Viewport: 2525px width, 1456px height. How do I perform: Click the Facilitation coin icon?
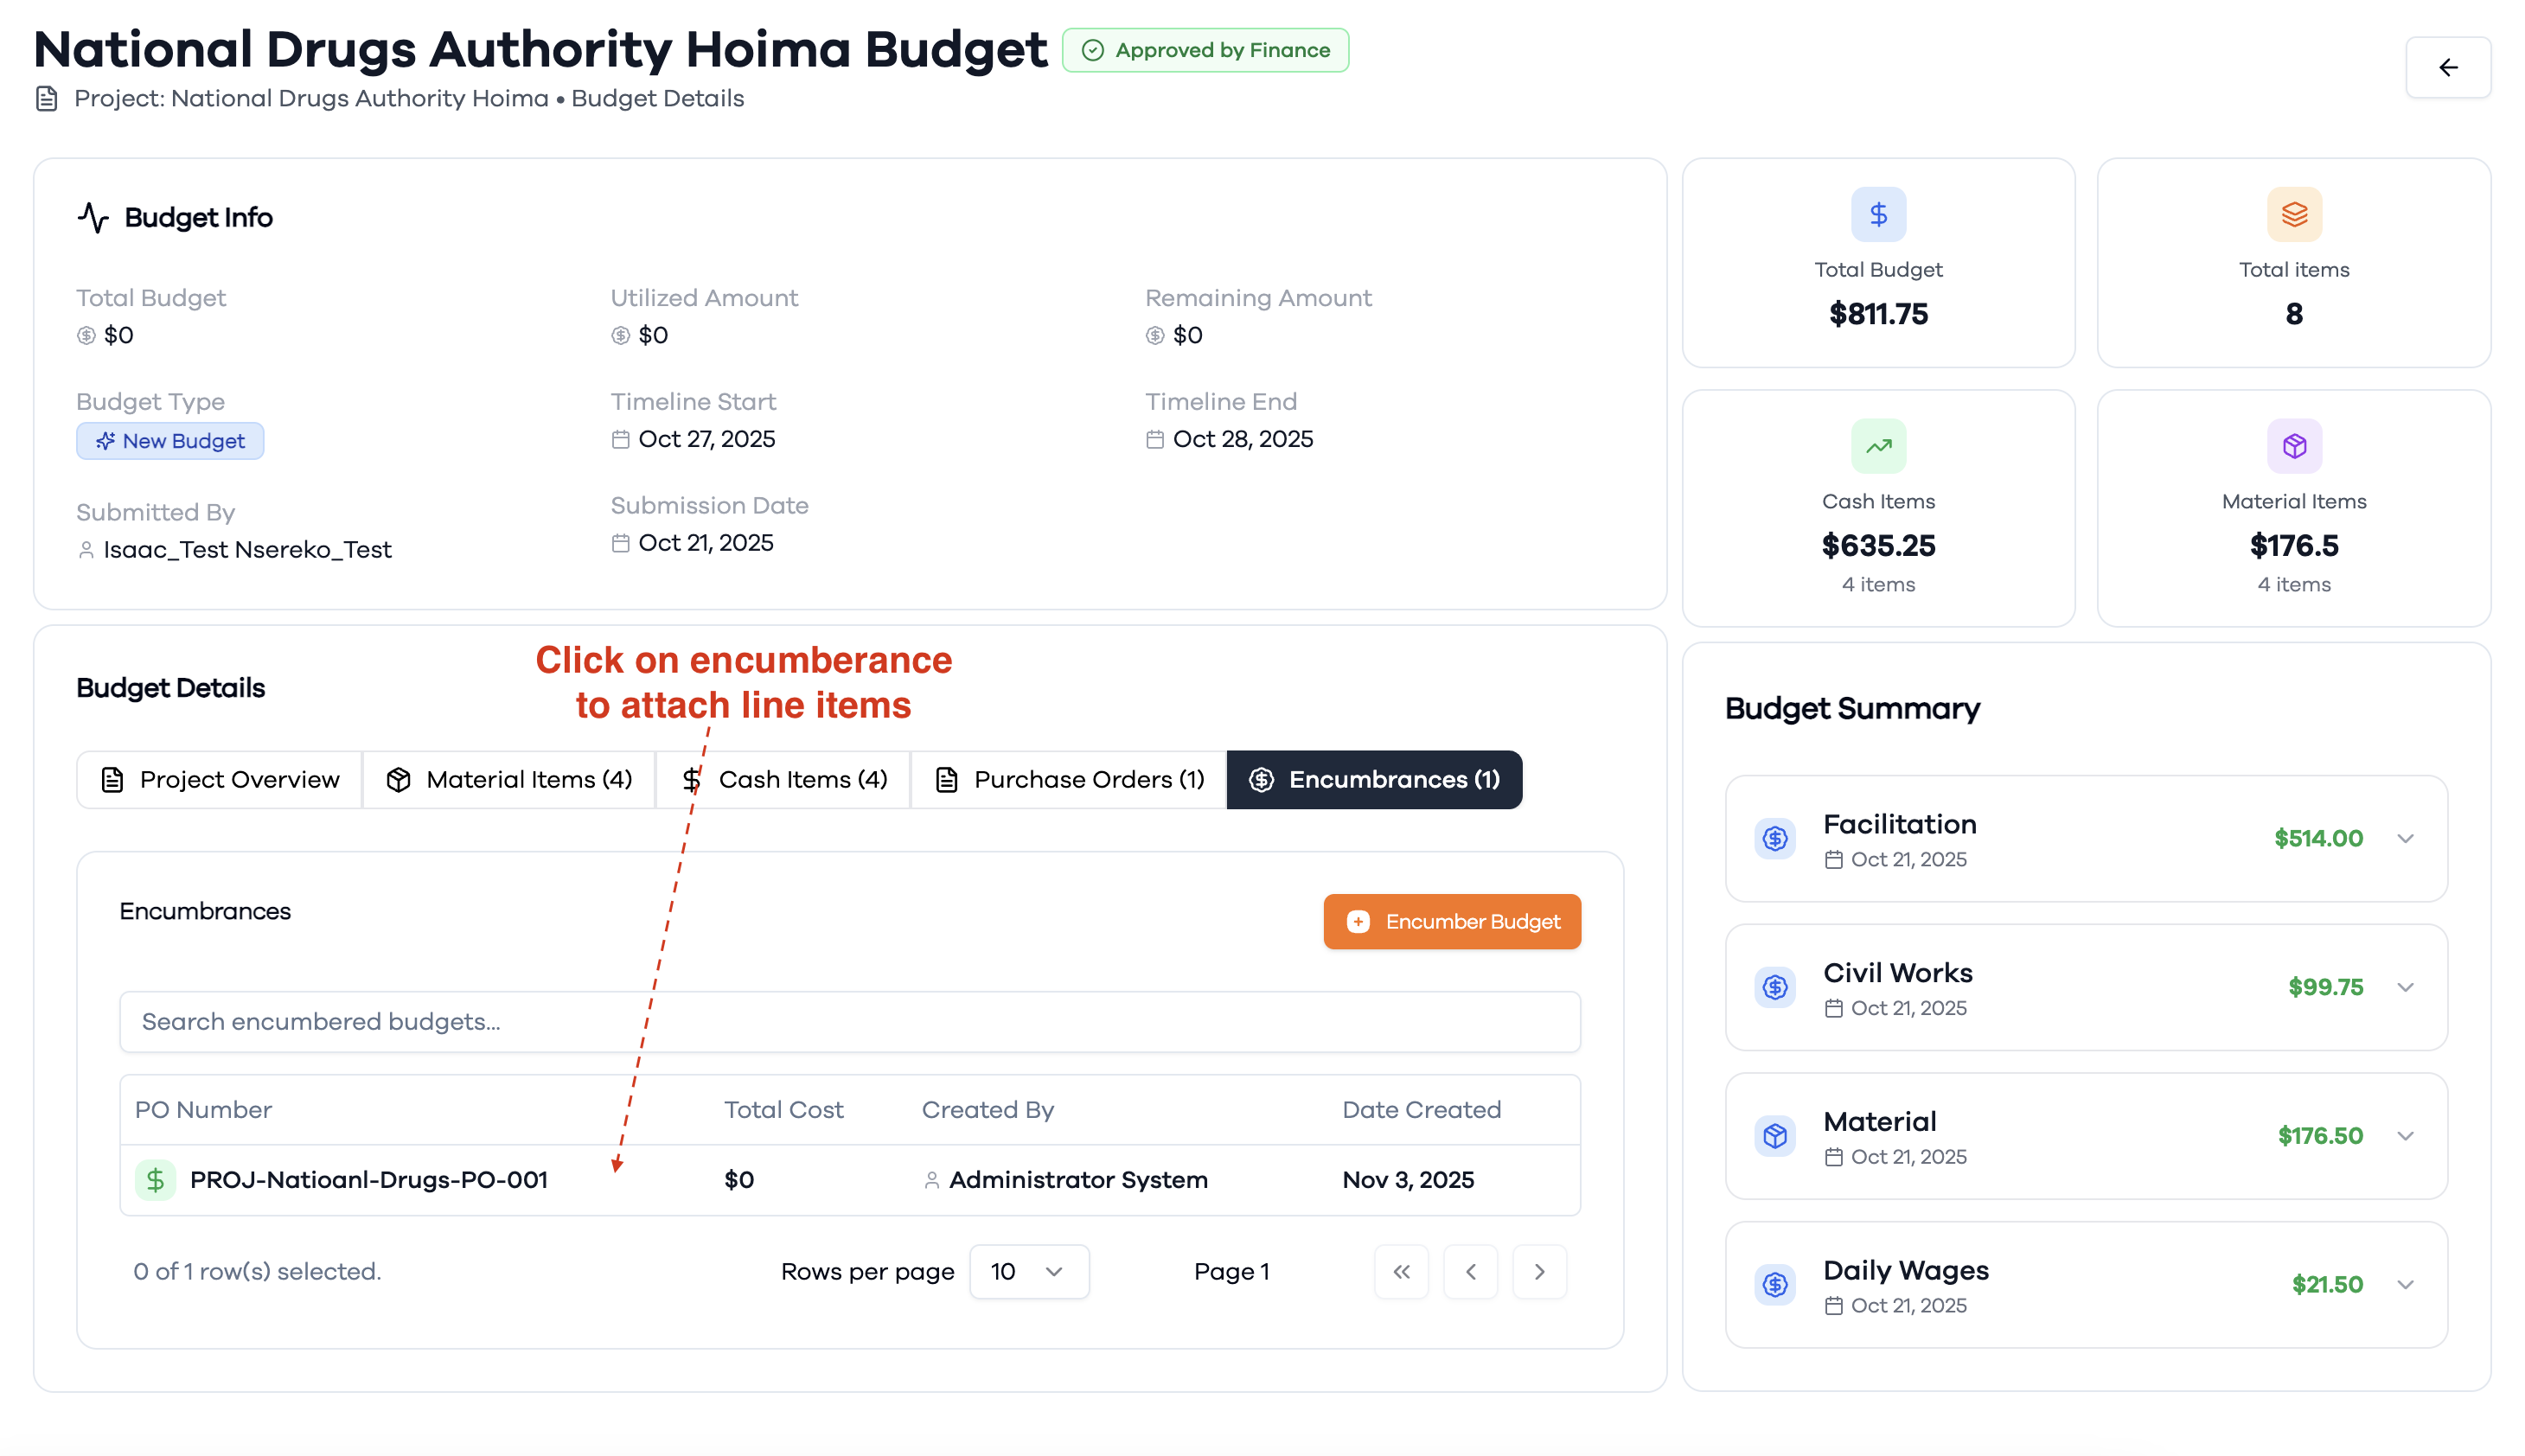pyautogui.click(x=1774, y=838)
